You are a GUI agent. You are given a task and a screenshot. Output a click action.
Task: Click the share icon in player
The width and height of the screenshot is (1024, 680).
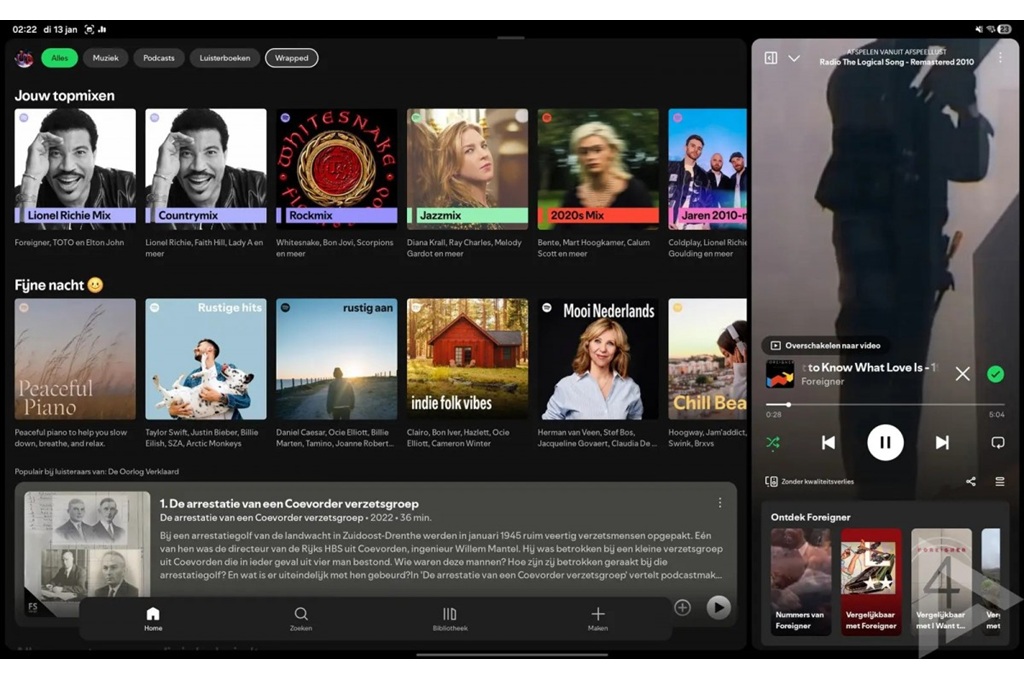point(971,481)
